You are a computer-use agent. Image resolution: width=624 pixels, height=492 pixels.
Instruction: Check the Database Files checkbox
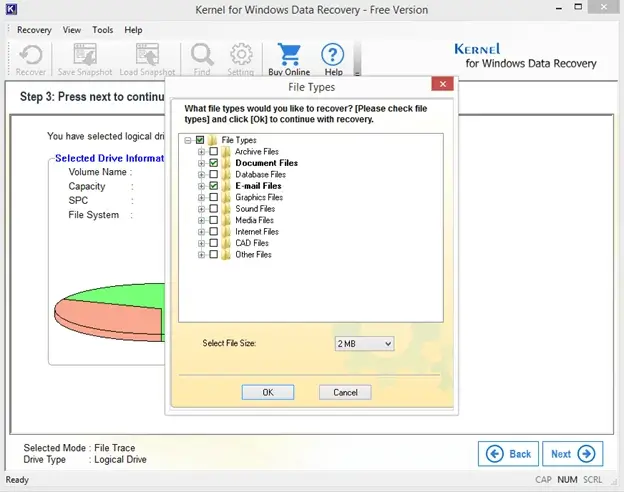tap(214, 174)
